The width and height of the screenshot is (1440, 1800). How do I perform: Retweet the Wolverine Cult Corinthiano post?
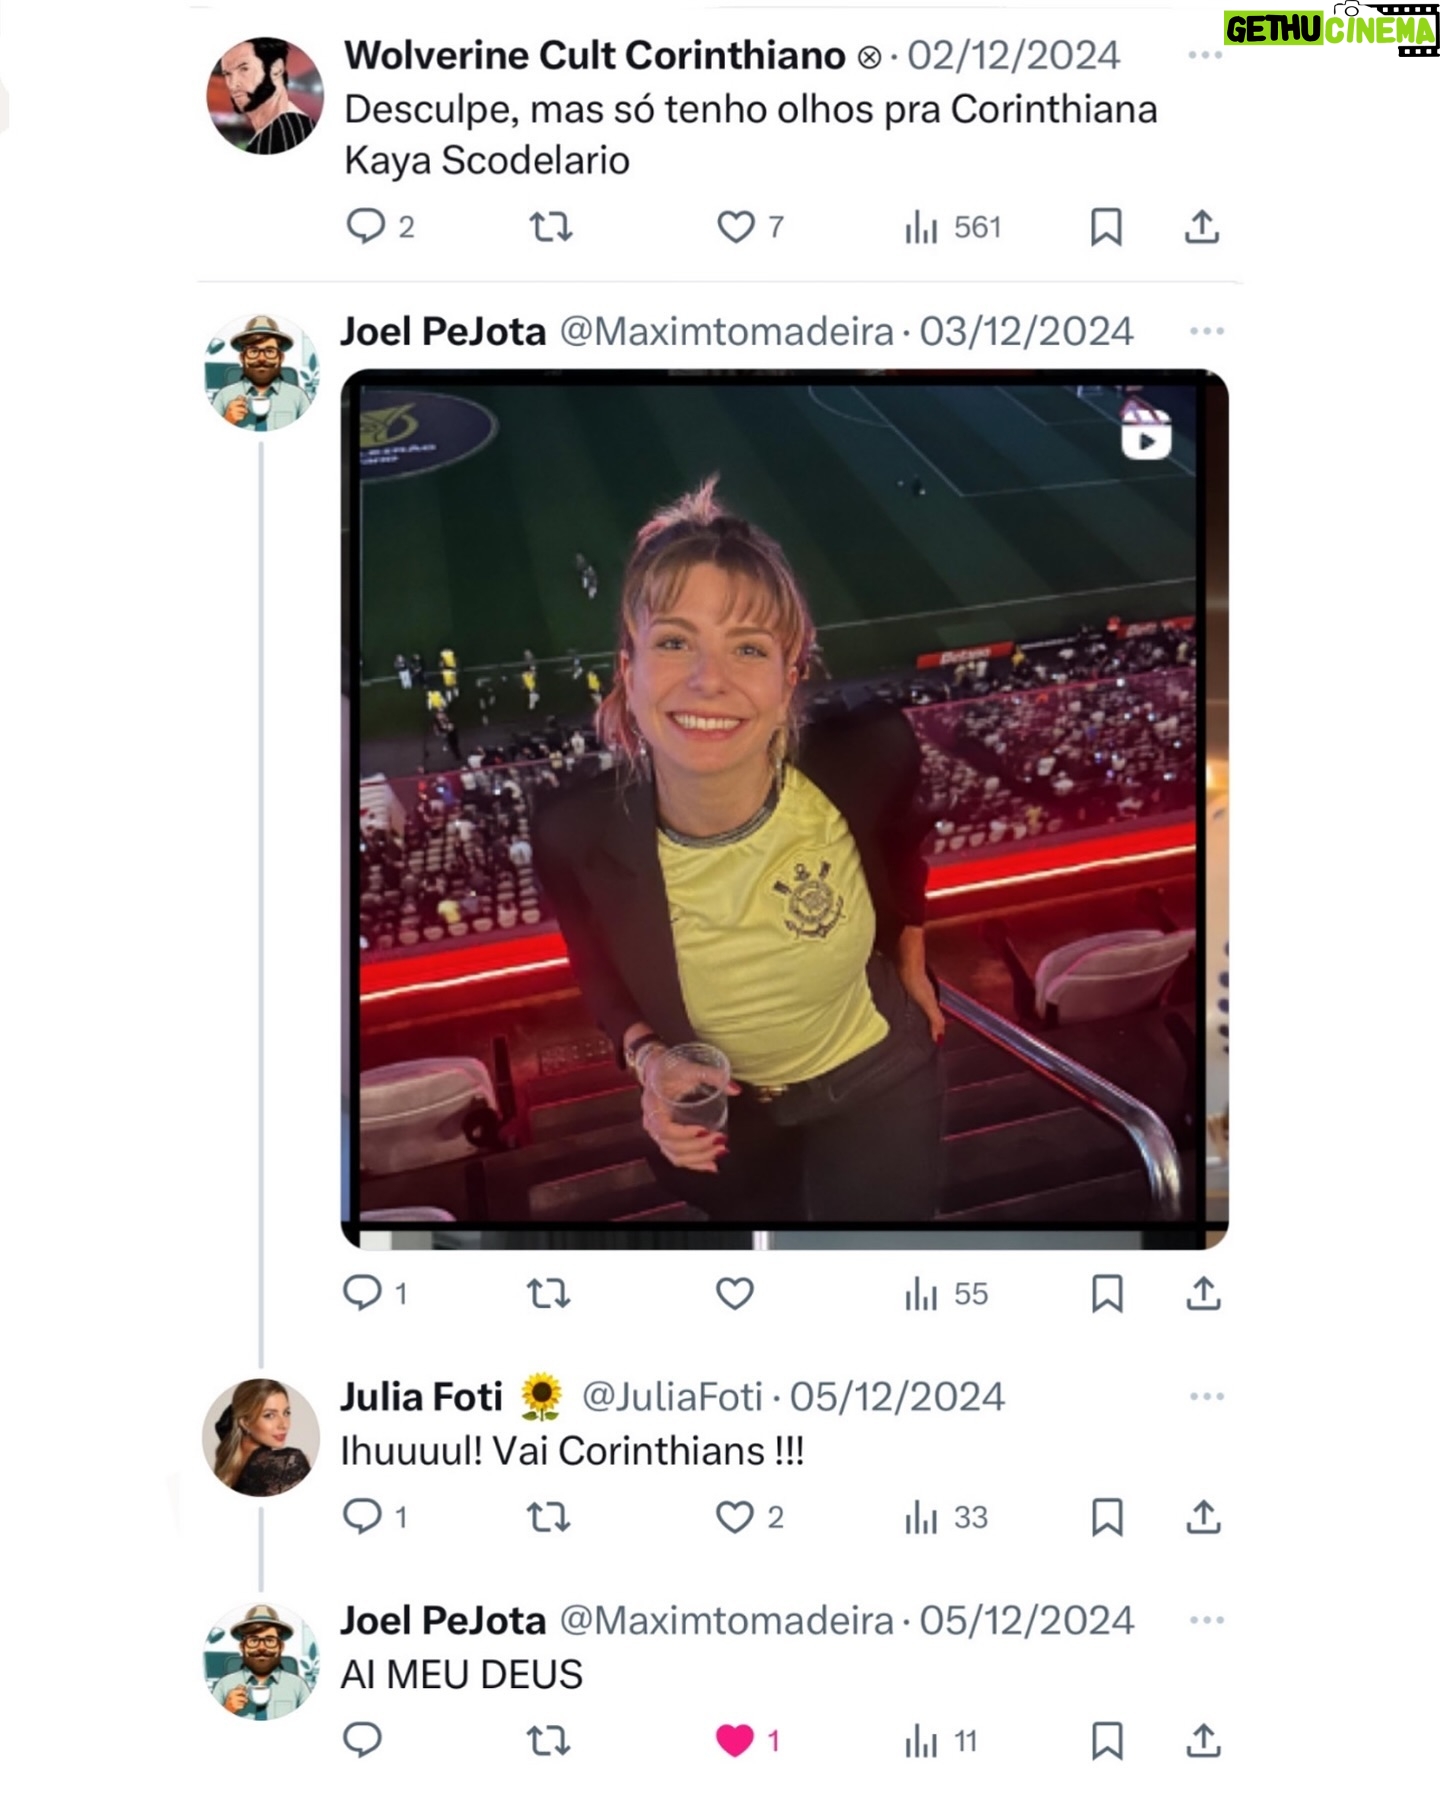550,227
